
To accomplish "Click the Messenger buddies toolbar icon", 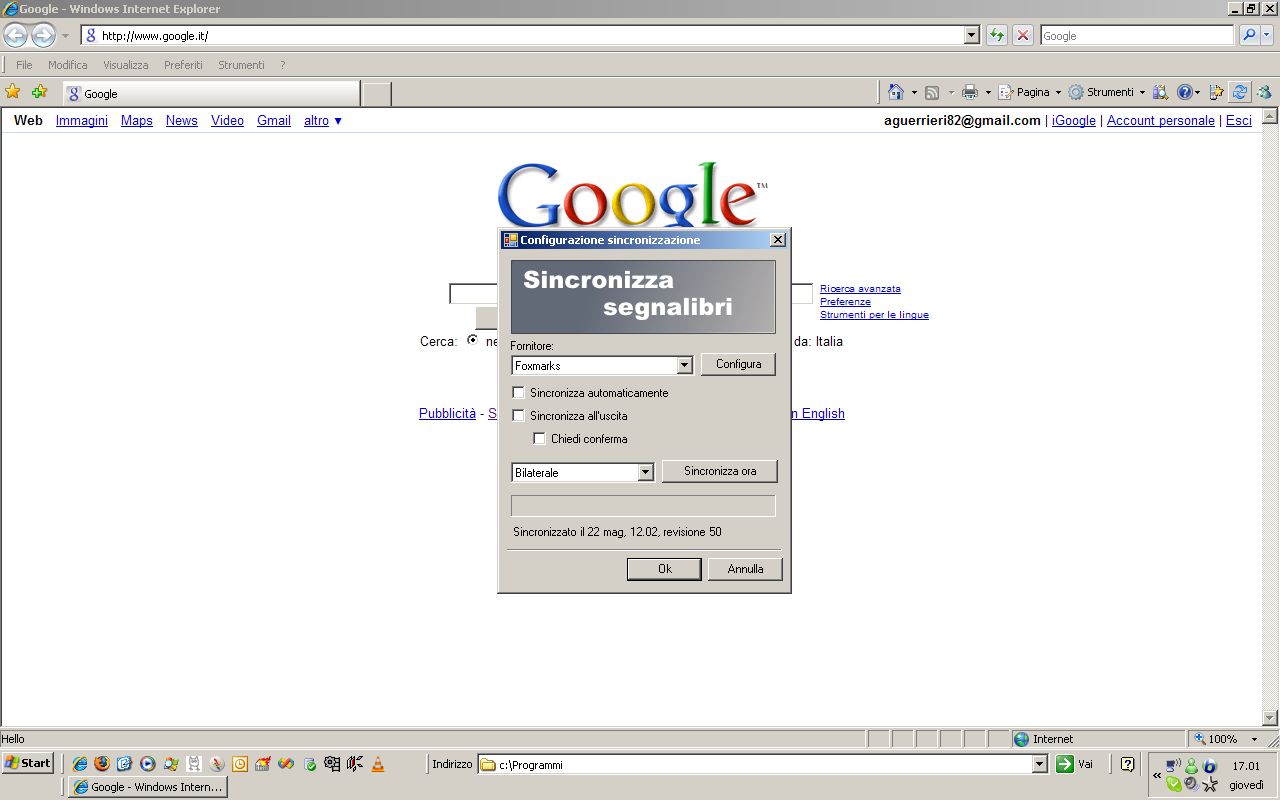I will click(x=1265, y=92).
